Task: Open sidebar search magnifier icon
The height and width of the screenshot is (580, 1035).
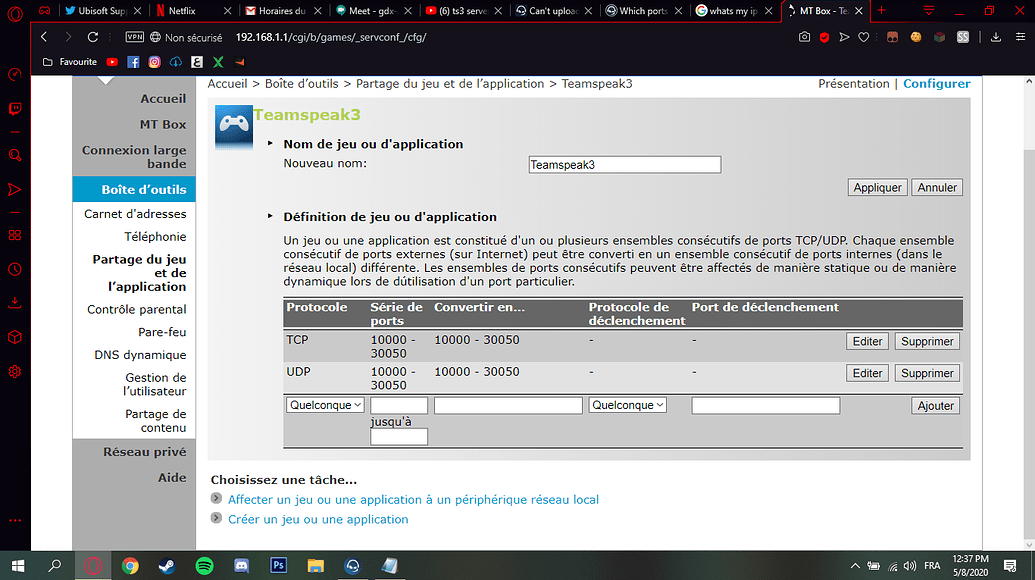Action: (x=15, y=156)
